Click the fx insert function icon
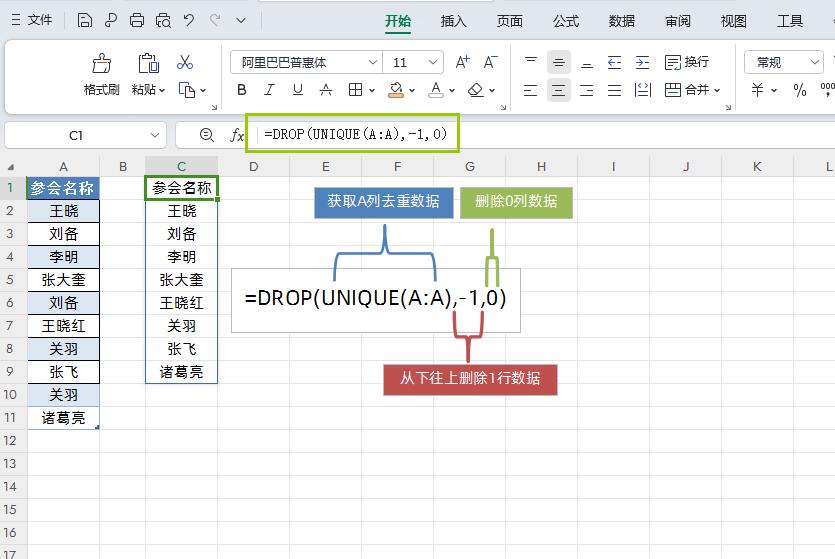The image size is (835, 559). [x=237, y=135]
